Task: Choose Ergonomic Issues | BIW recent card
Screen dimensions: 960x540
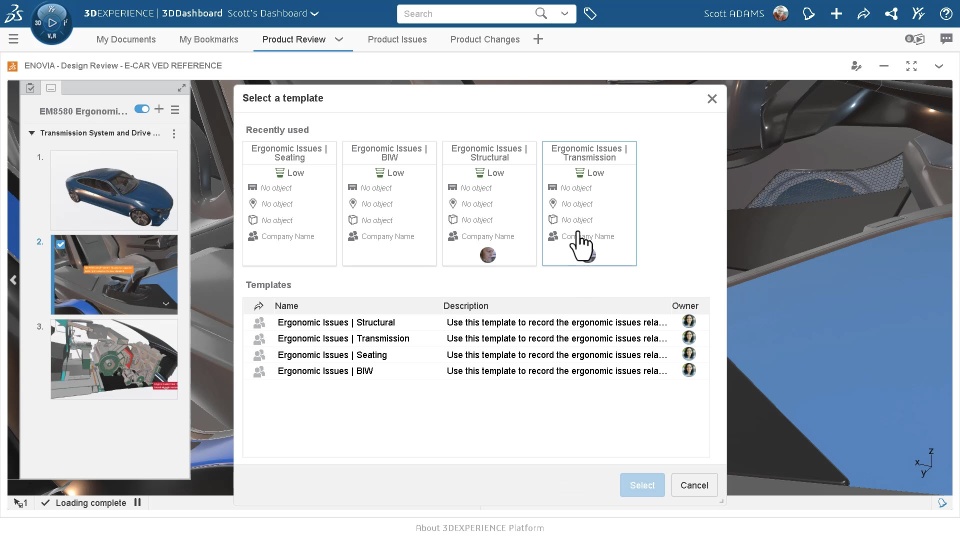Action: tap(389, 203)
